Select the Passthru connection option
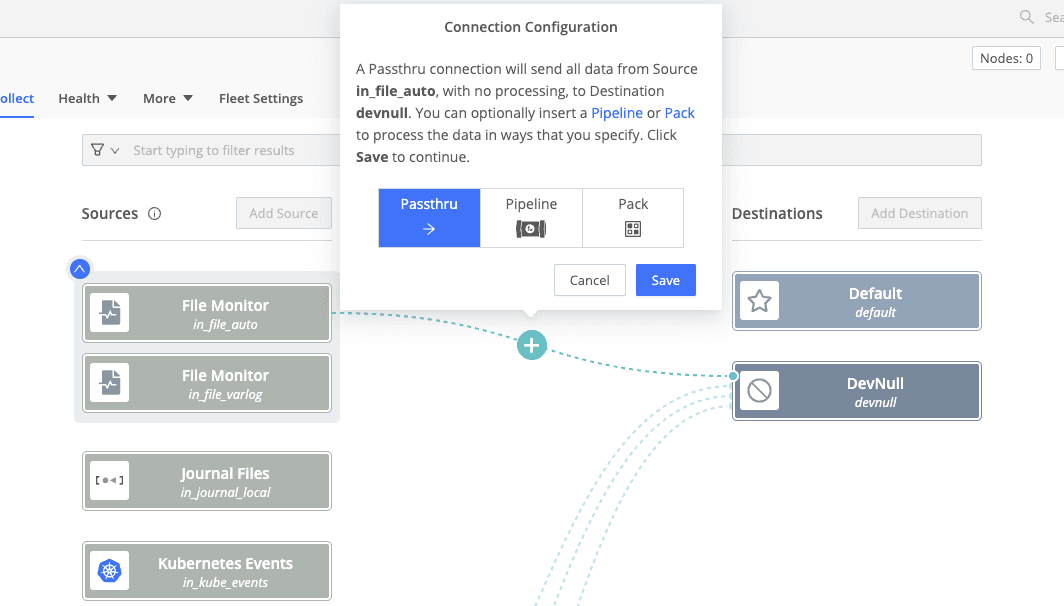 click(x=429, y=217)
